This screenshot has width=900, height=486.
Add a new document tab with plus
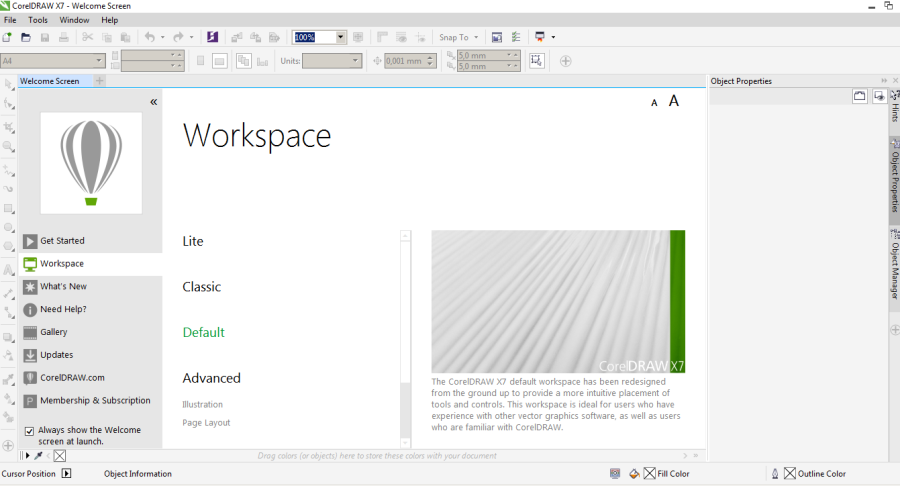[99, 81]
